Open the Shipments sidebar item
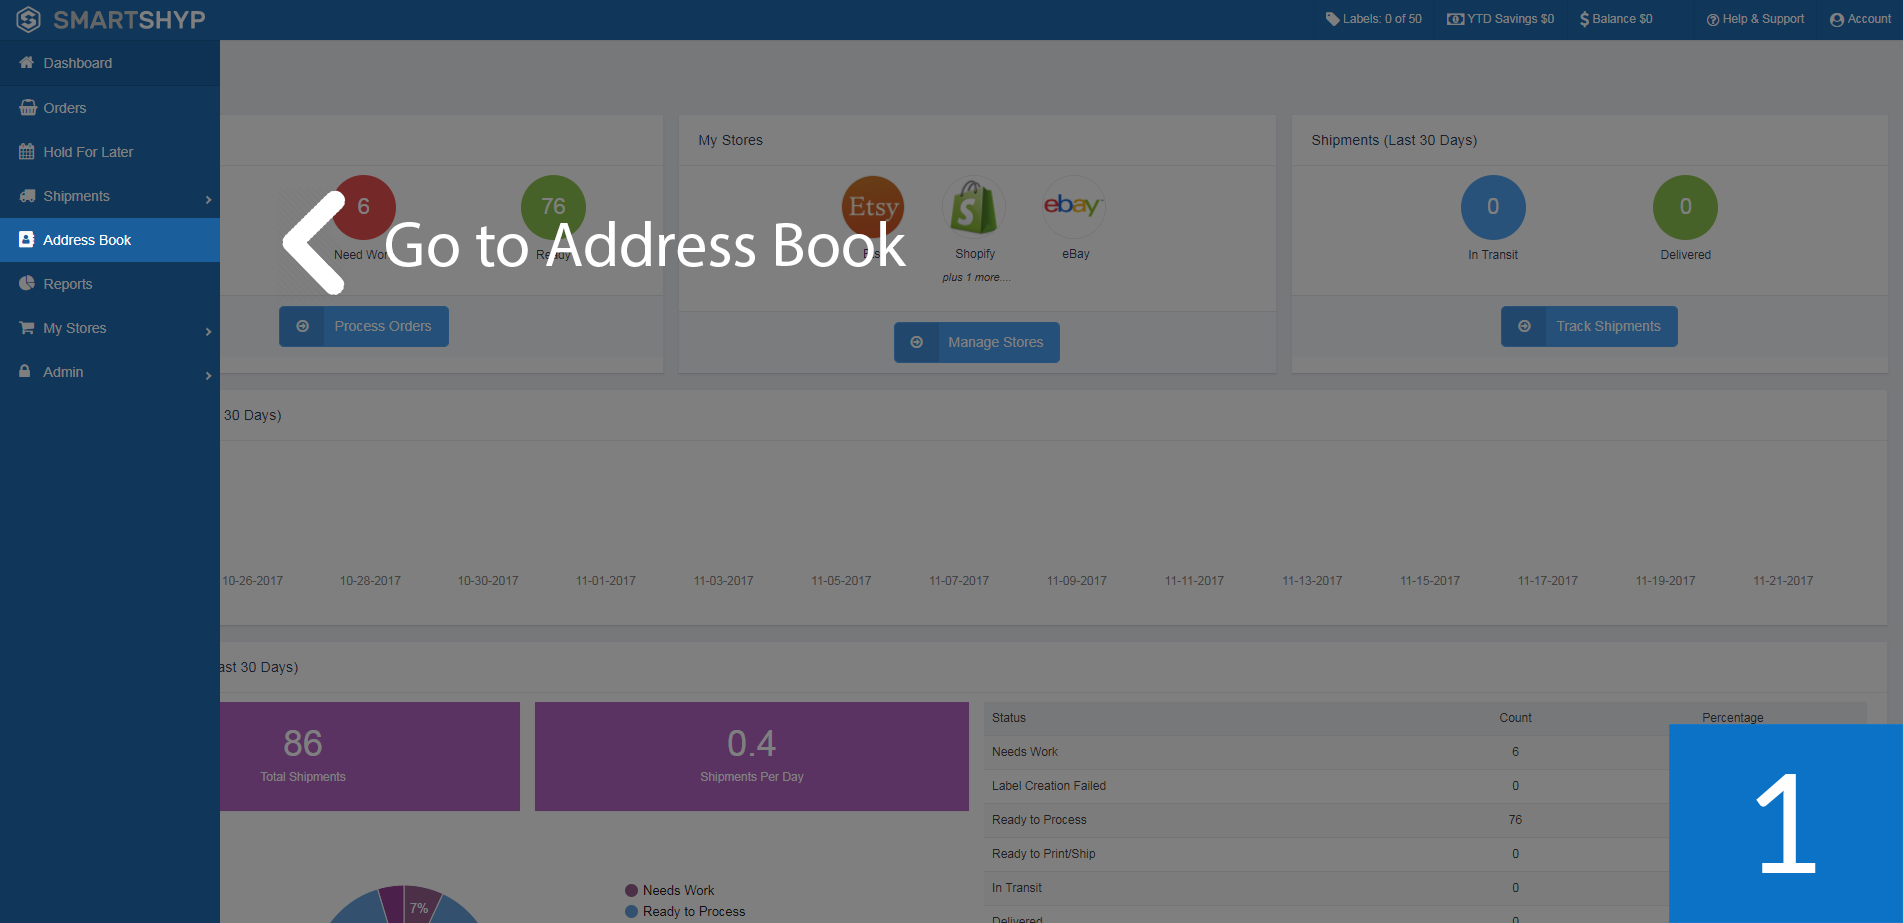This screenshot has width=1903, height=923. [x=110, y=196]
